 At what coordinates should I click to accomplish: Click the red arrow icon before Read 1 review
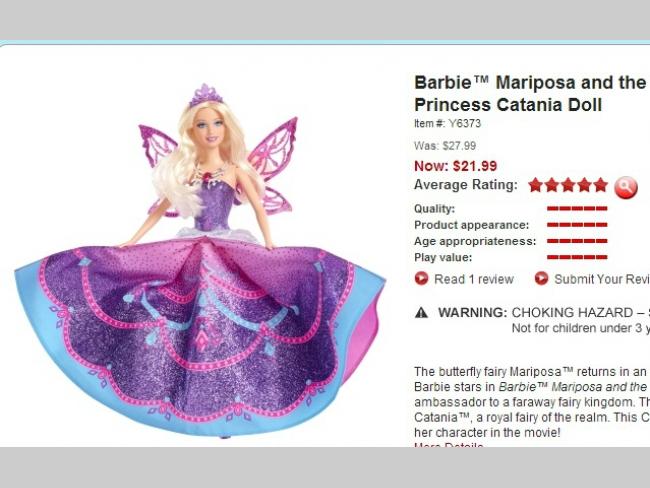click(x=421, y=279)
